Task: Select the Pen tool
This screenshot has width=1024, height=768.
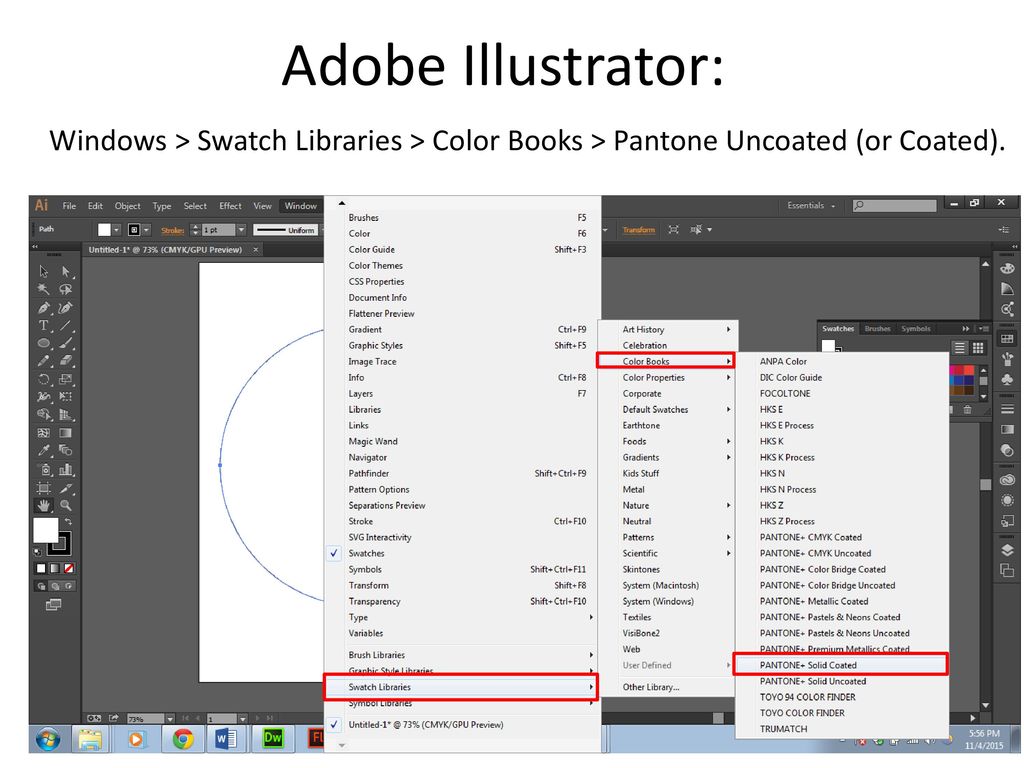Action: (x=44, y=308)
